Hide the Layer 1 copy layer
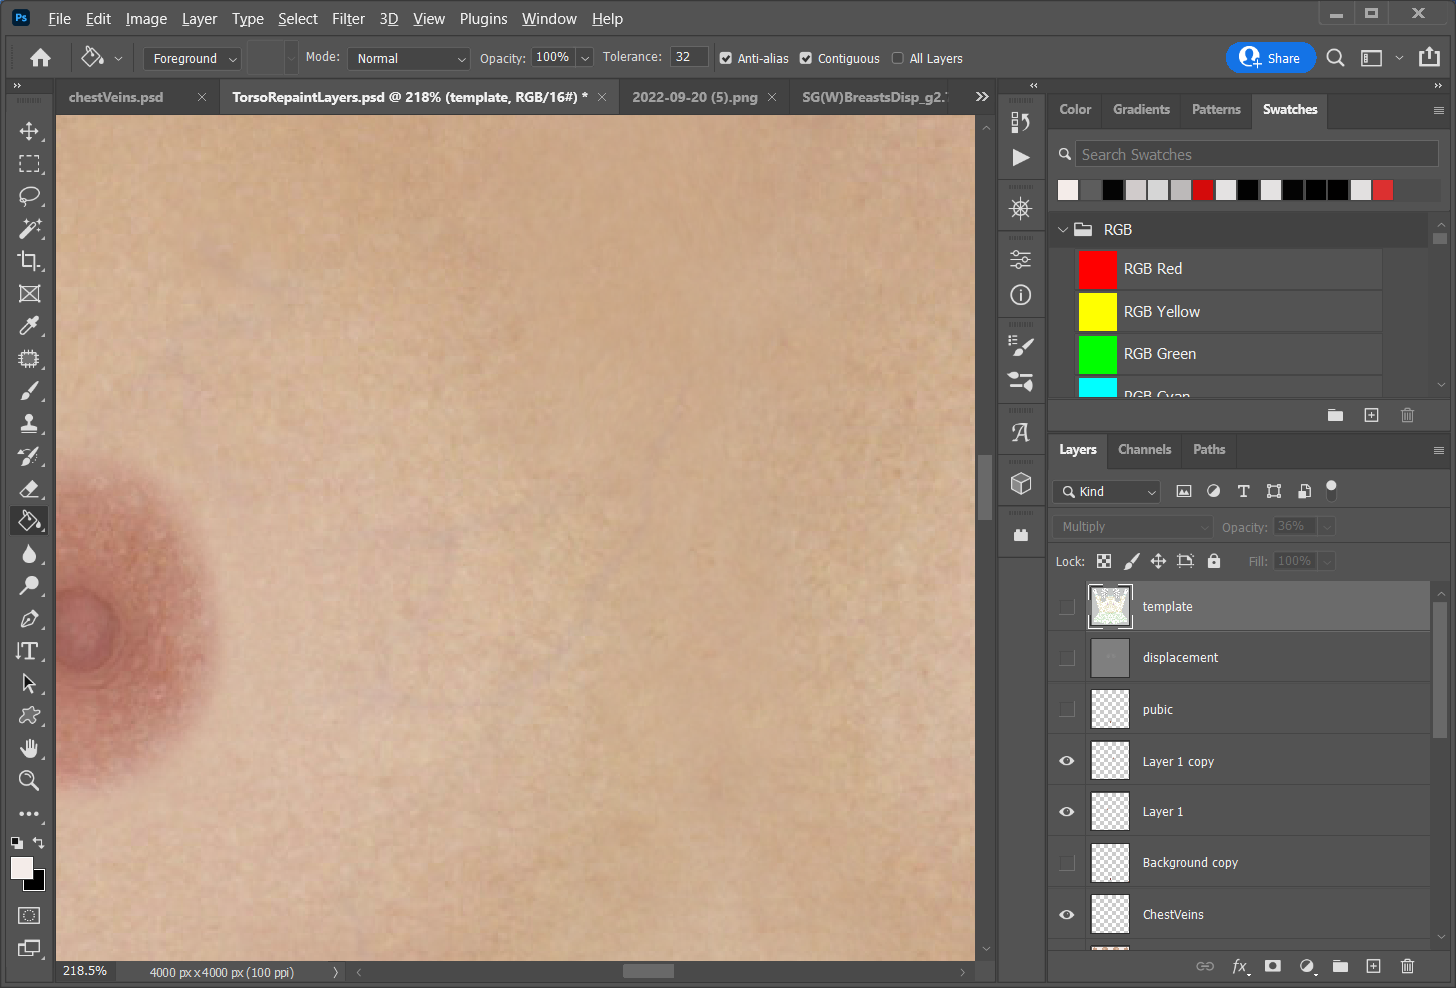The width and height of the screenshot is (1456, 988). click(x=1067, y=761)
